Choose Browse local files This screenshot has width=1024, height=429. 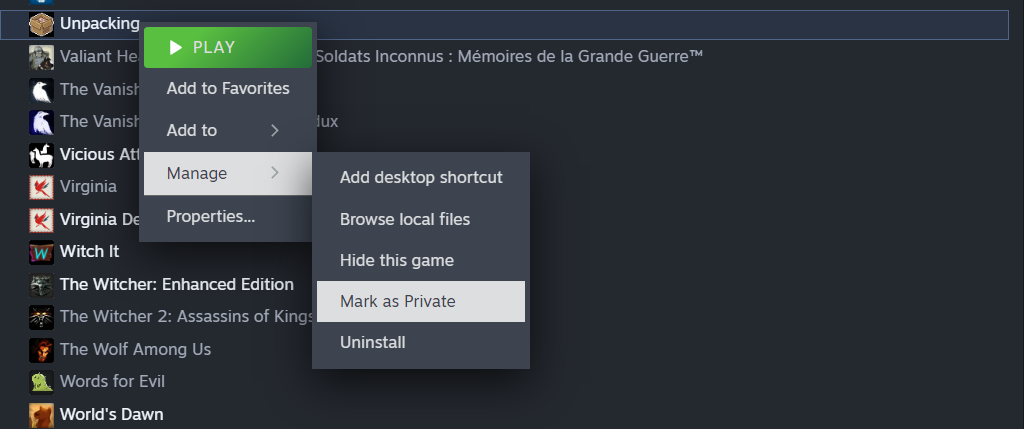421,219
